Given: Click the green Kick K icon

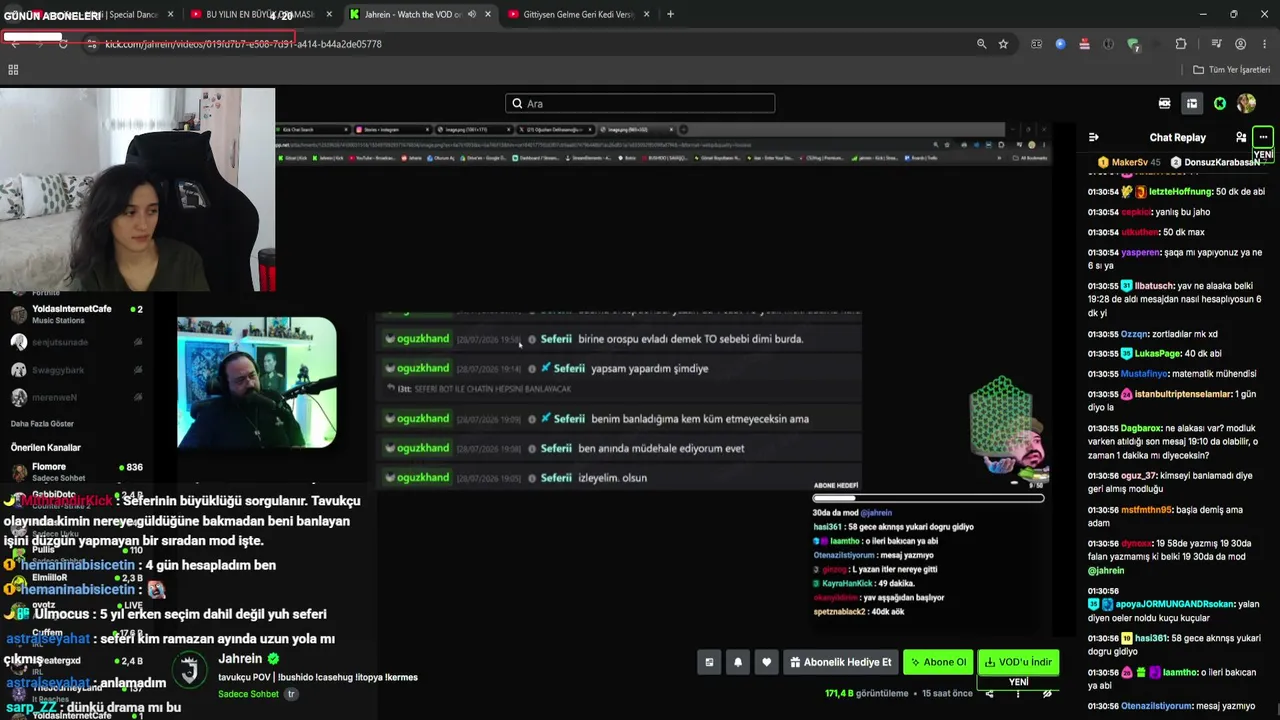Looking at the screenshot, I should (1220, 103).
